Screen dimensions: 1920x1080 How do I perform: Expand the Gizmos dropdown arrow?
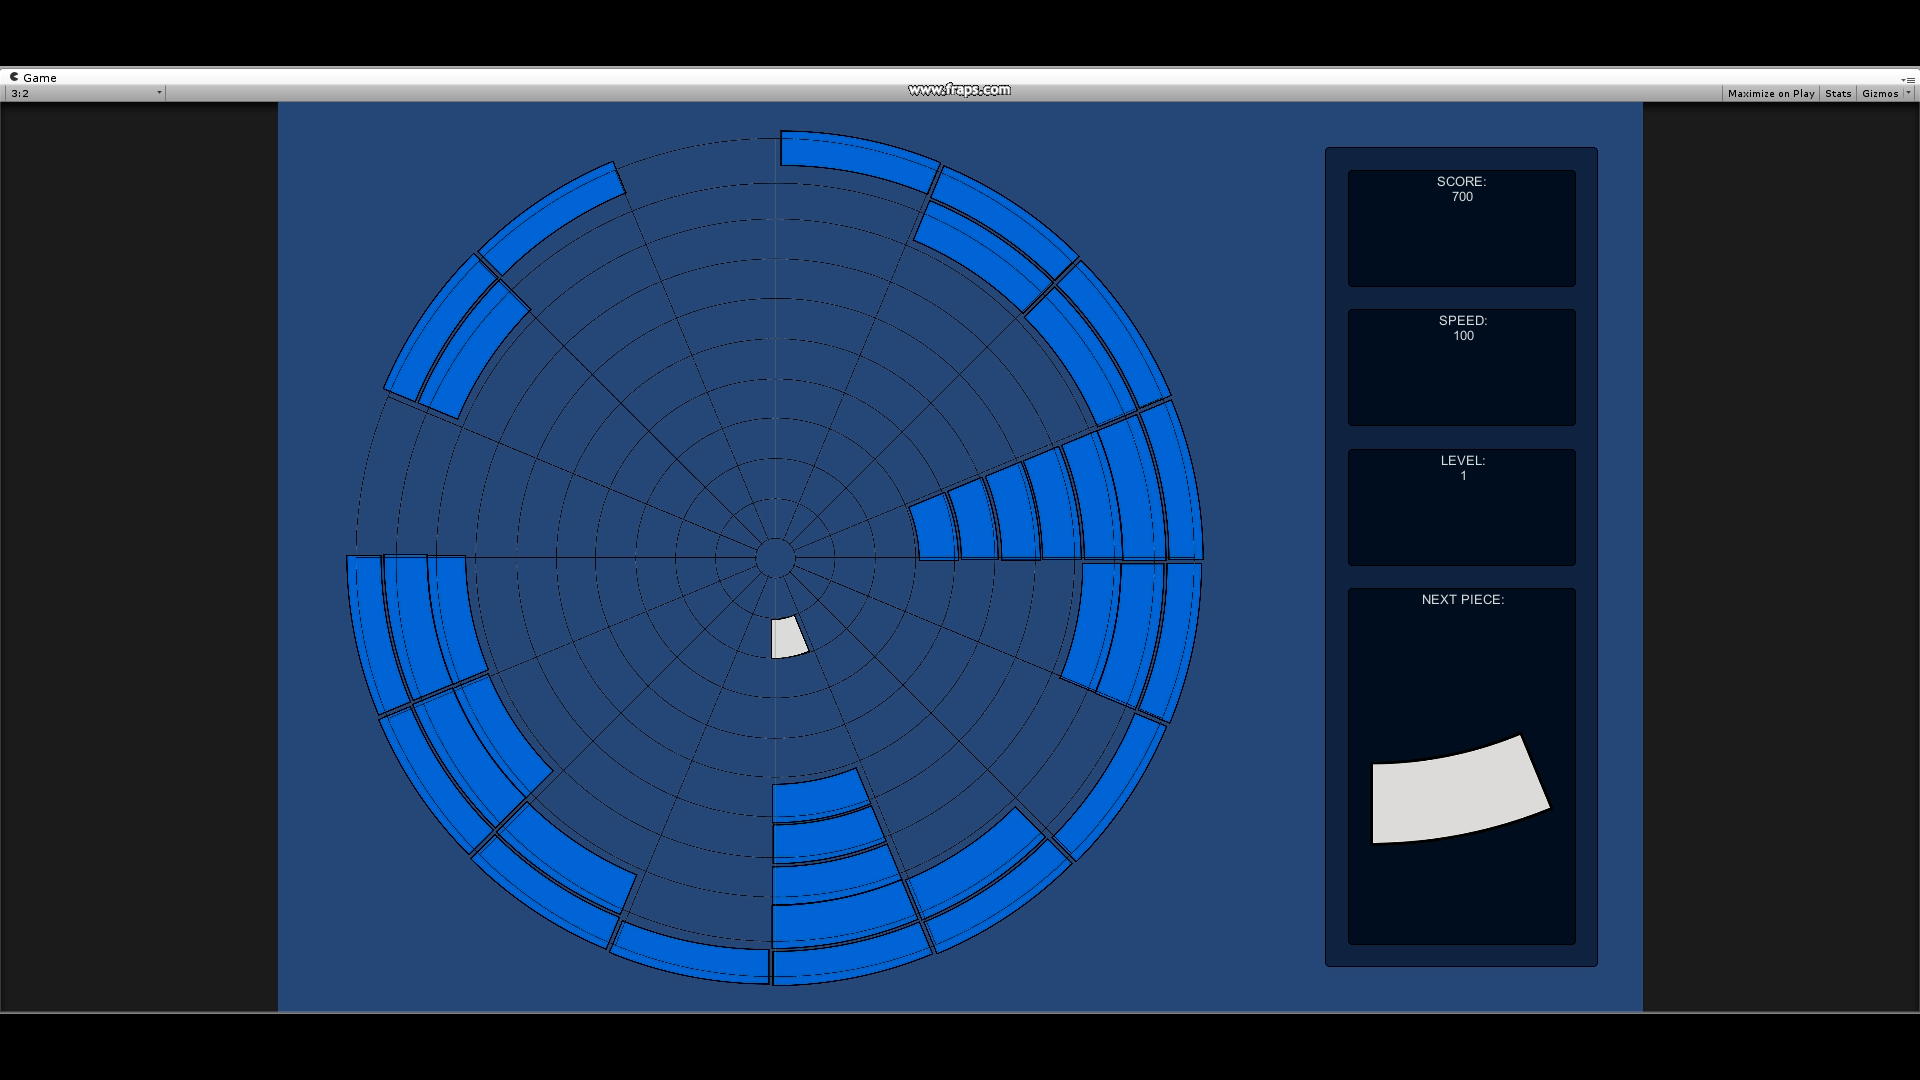(1908, 93)
